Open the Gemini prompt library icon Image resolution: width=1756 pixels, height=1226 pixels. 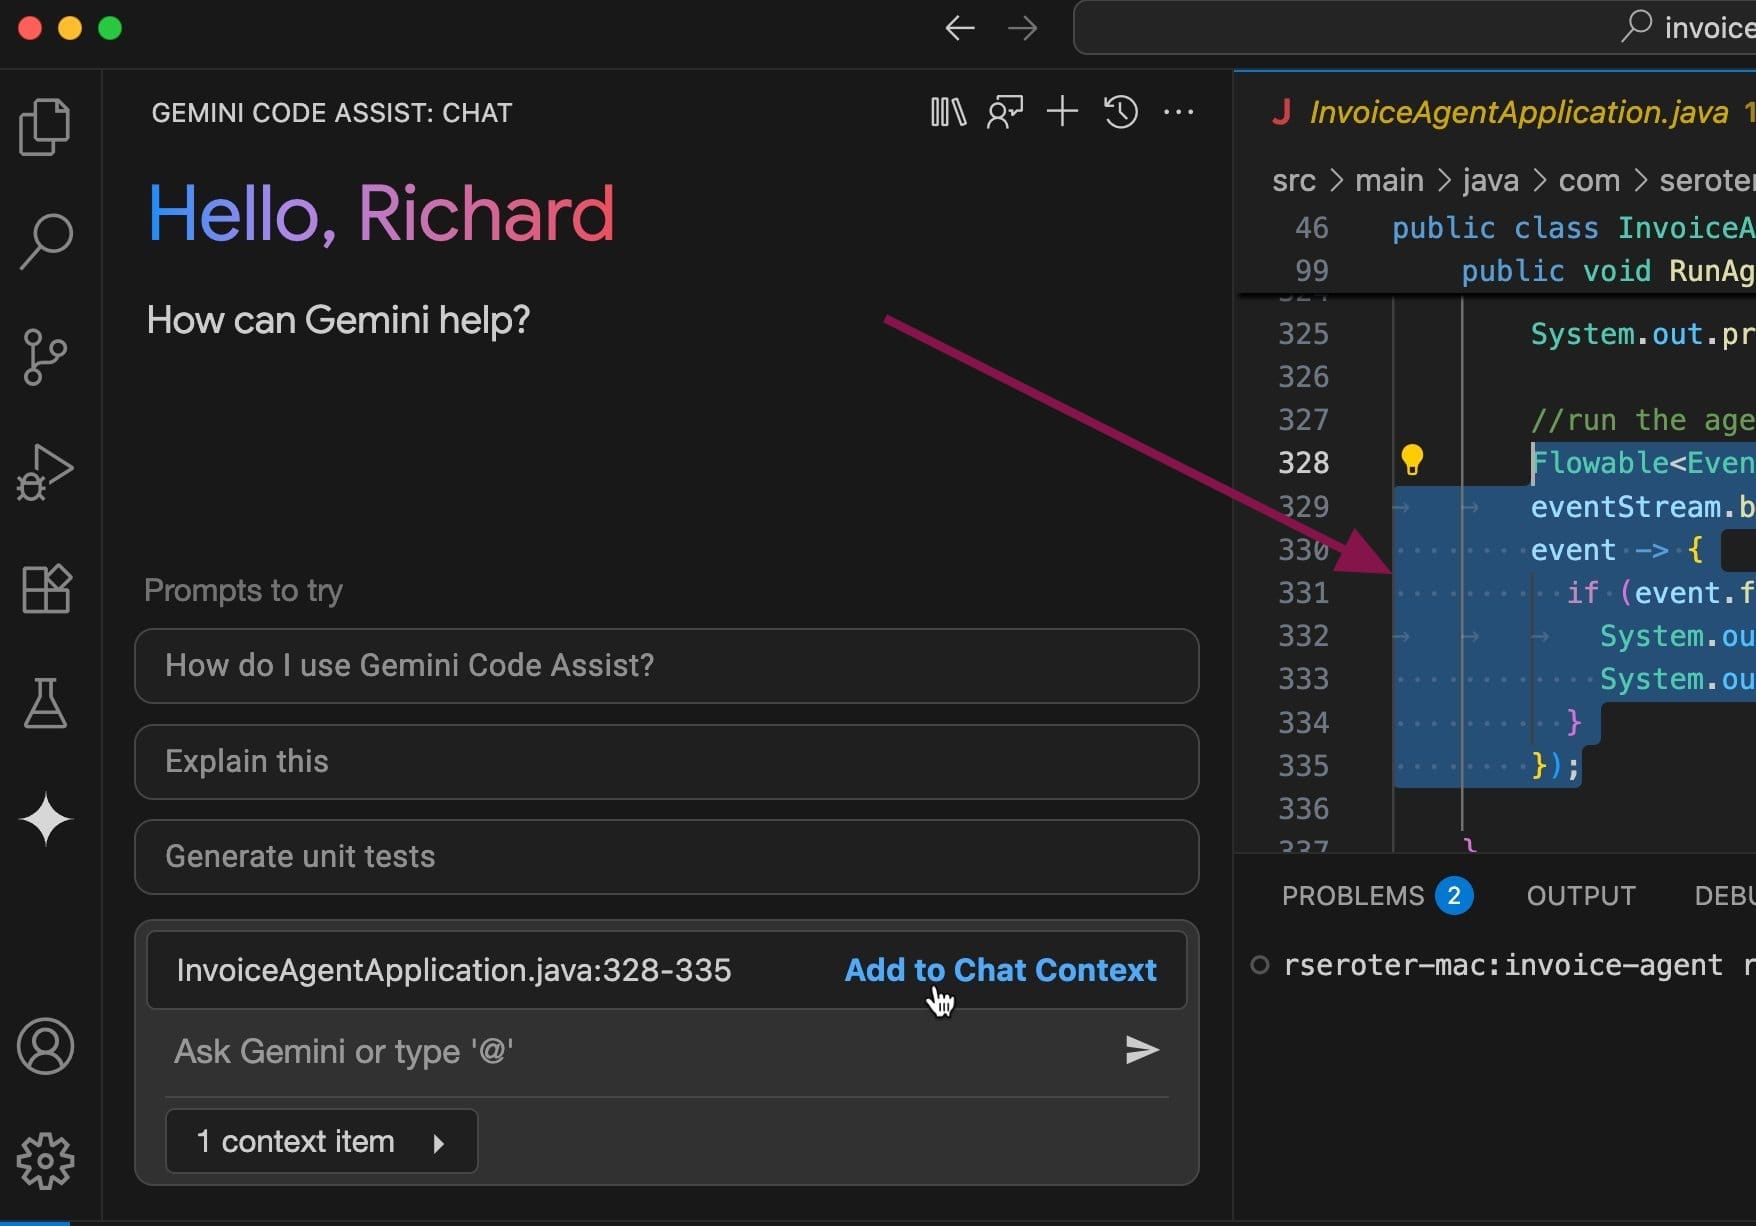pyautogui.click(x=948, y=112)
